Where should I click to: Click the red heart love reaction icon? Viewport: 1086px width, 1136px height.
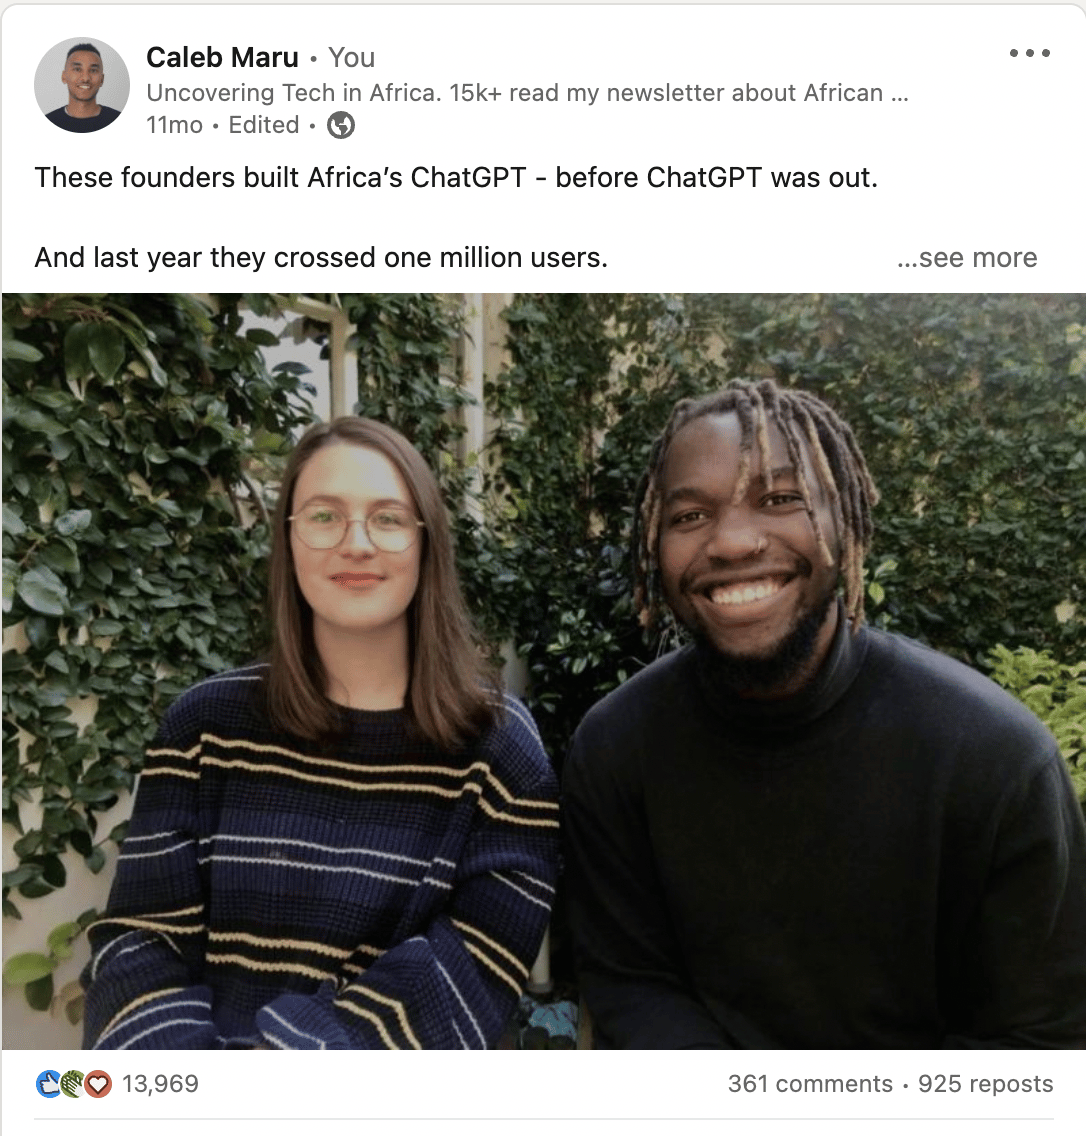(99, 1084)
